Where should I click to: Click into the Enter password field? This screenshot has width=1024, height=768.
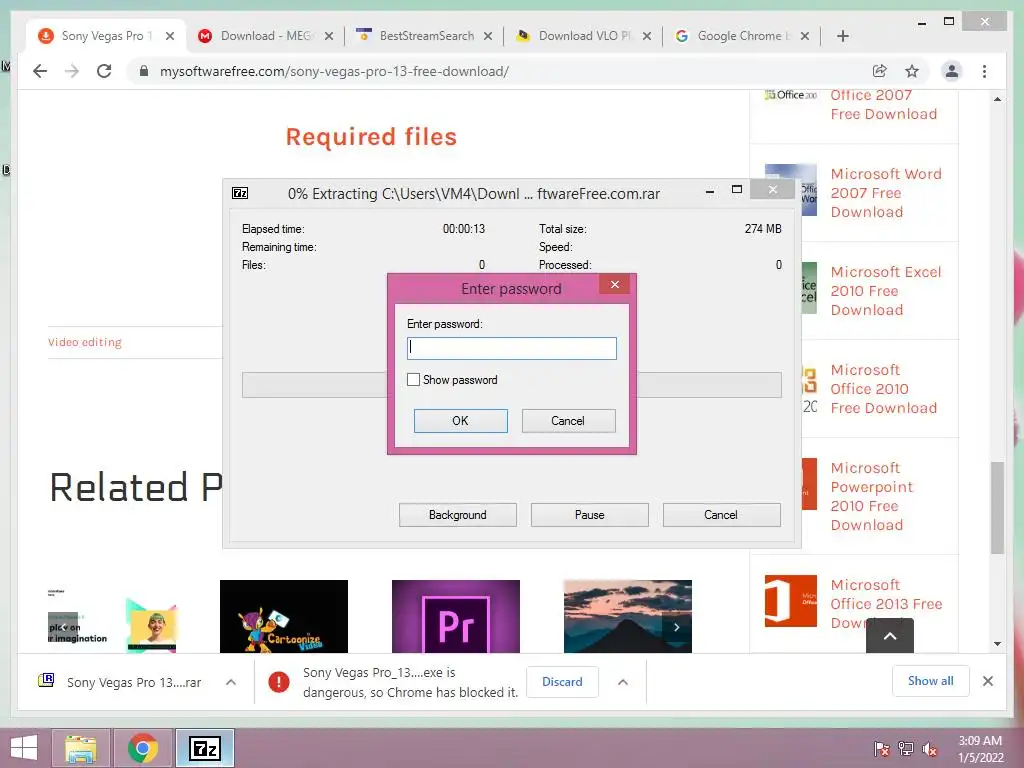pyautogui.click(x=511, y=348)
